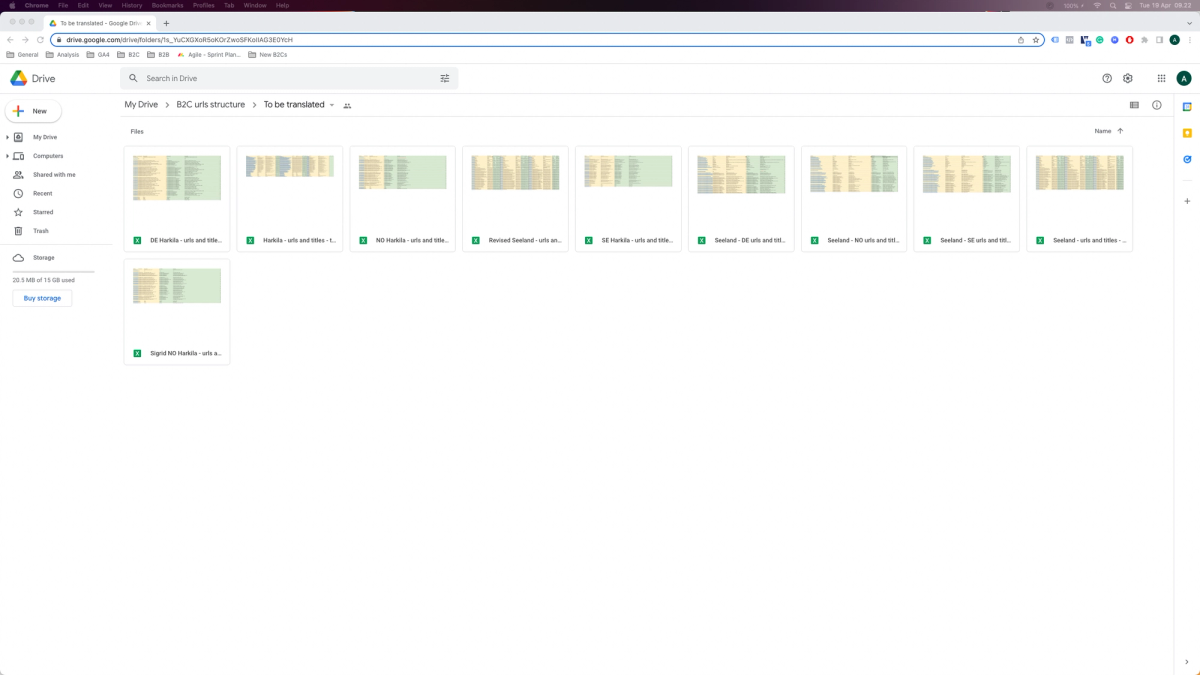Open macOS Spotlight search icon
The width and height of the screenshot is (1200, 675).
tap(1113, 5)
